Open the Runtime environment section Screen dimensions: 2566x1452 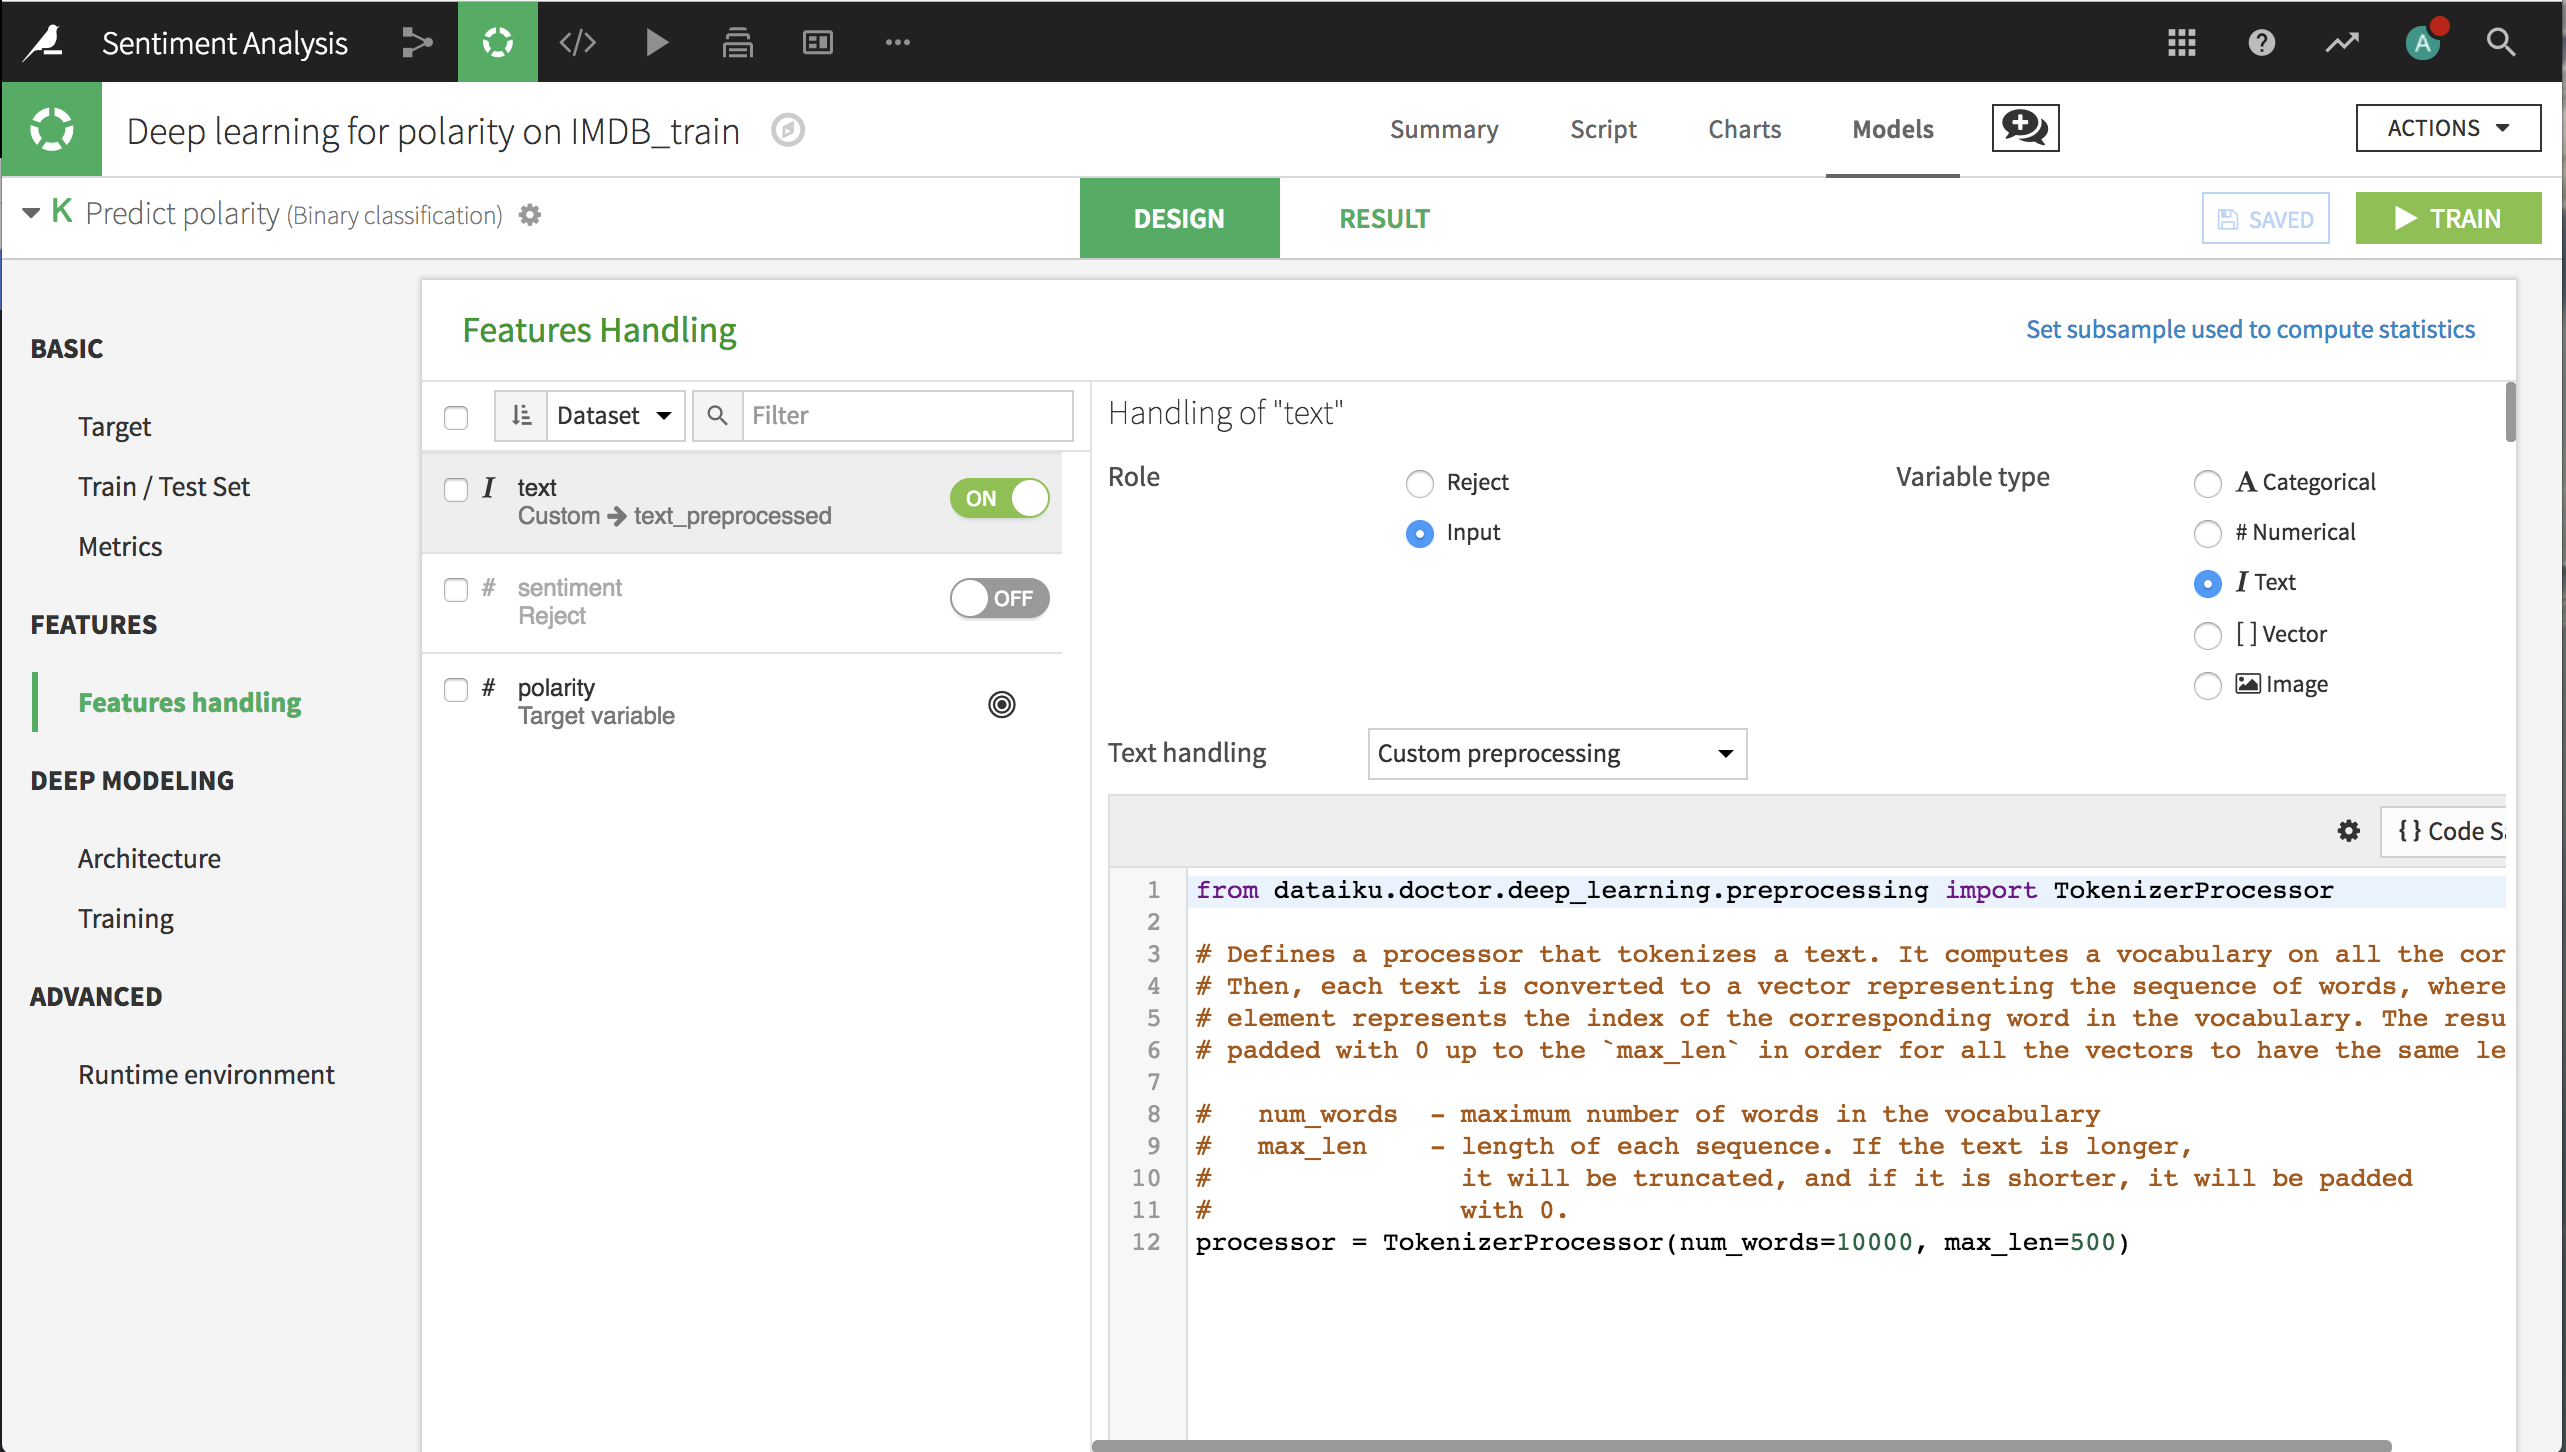pos(206,1075)
